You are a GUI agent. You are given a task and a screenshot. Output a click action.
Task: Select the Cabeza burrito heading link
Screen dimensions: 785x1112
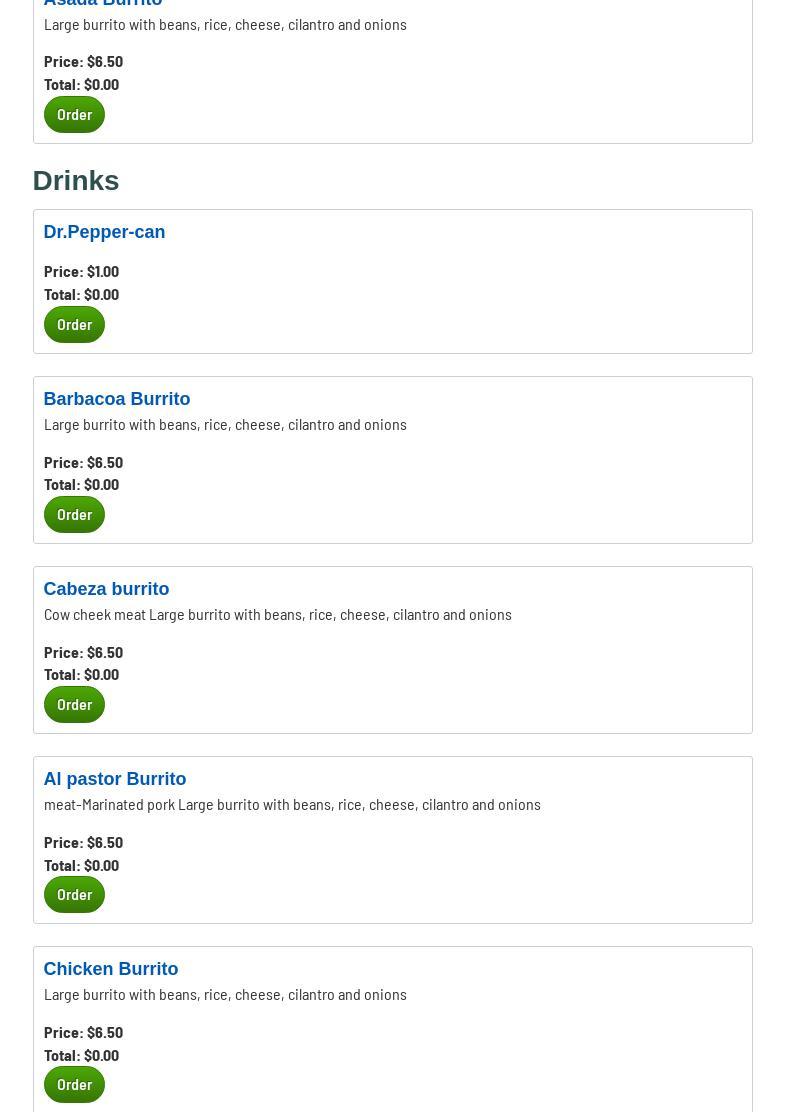106,589
